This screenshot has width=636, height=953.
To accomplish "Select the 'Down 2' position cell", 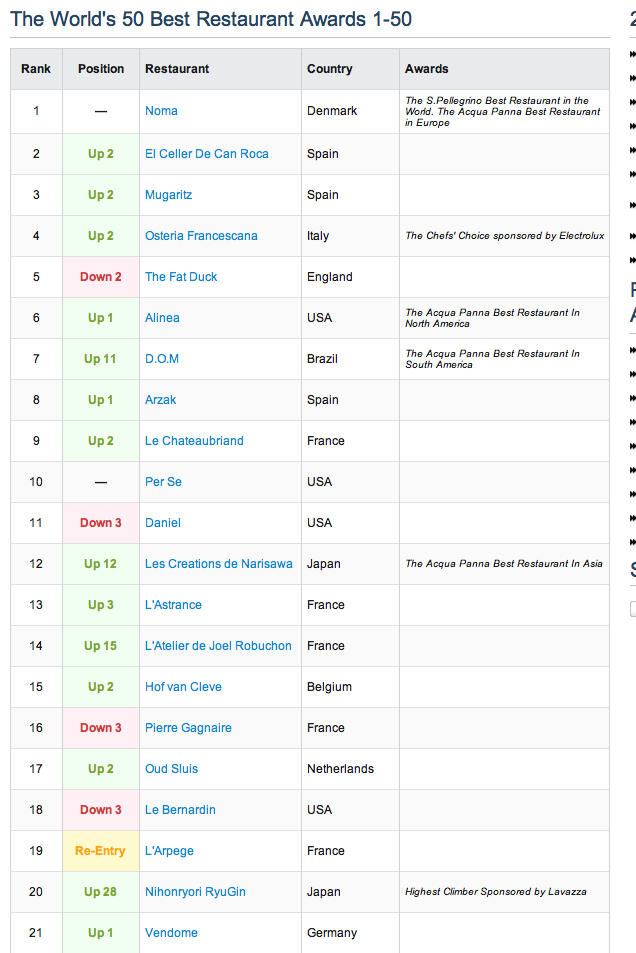I will 101,277.
